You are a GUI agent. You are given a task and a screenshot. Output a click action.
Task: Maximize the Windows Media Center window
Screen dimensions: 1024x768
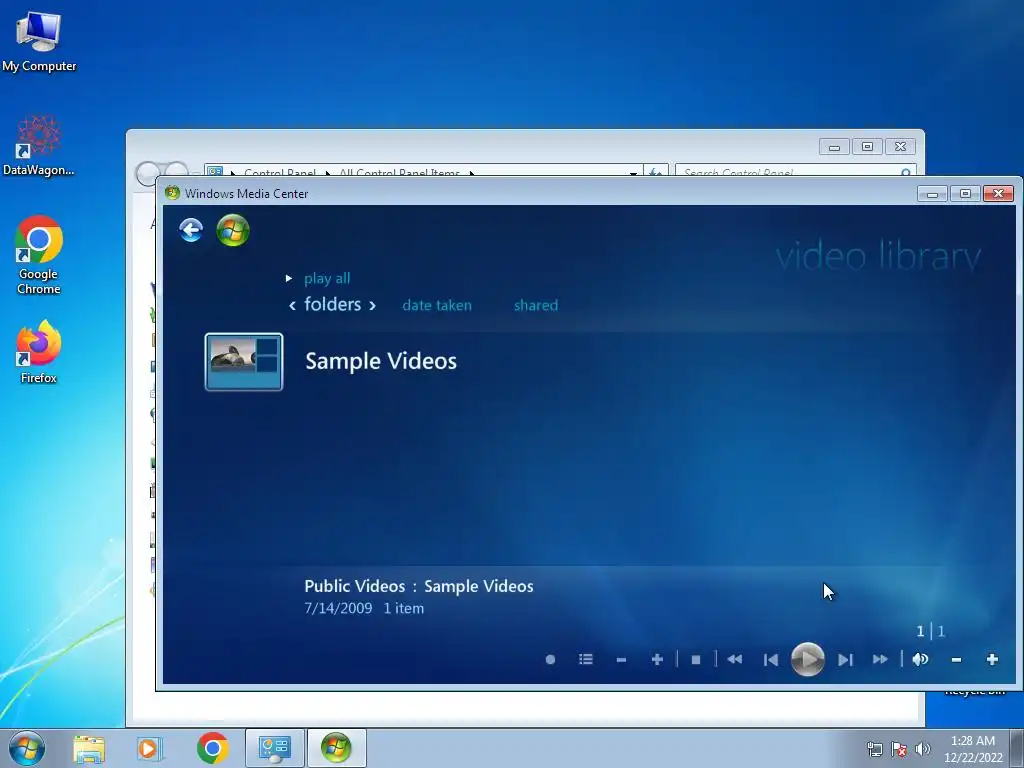[965, 193]
